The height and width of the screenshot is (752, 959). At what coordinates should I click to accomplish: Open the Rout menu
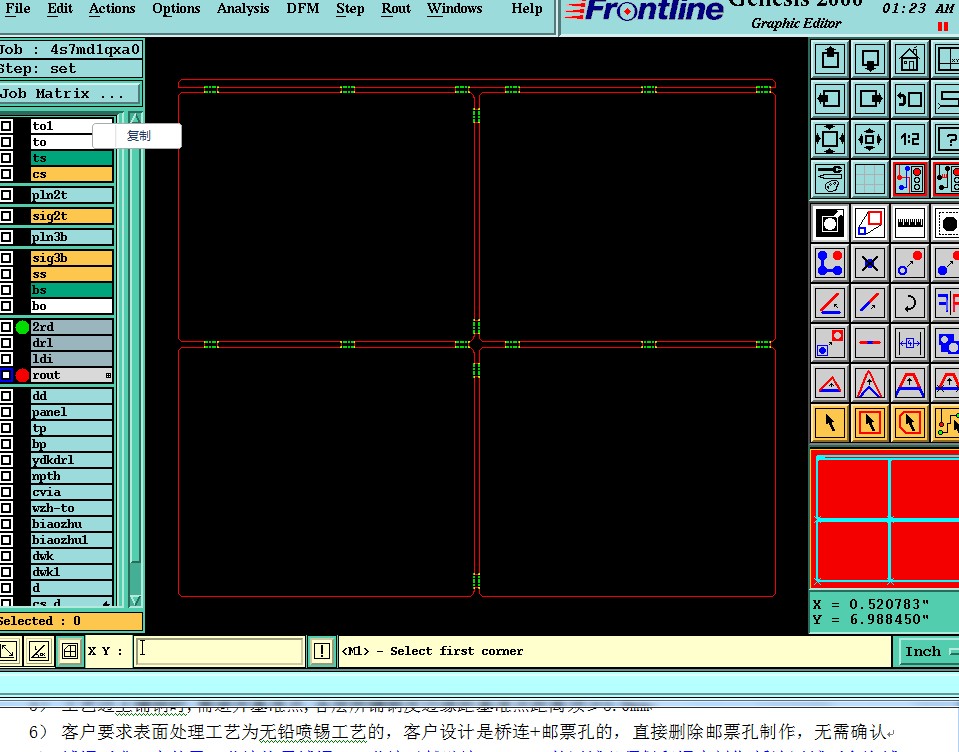396,9
